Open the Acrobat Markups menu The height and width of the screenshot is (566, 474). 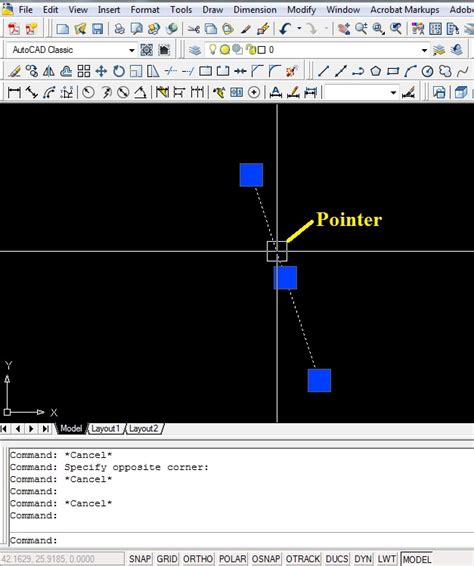[x=405, y=10]
